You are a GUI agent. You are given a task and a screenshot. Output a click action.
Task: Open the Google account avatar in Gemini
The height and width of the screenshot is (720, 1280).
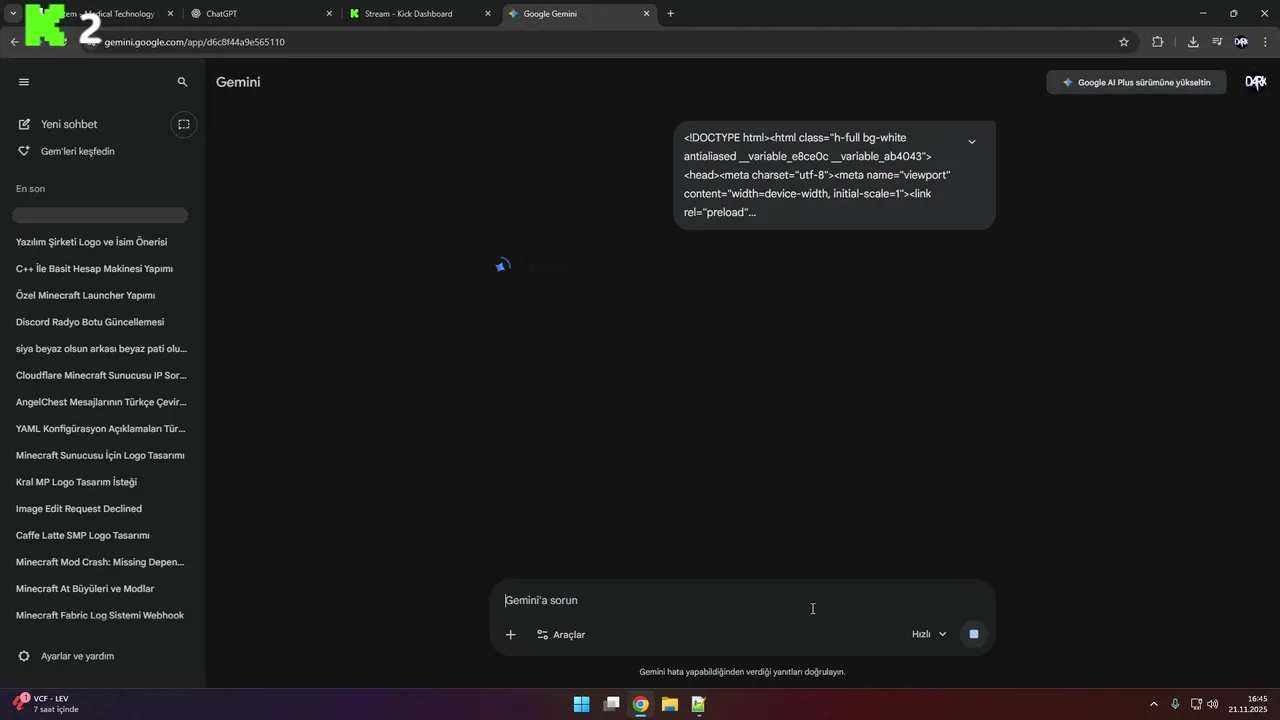tap(1255, 82)
